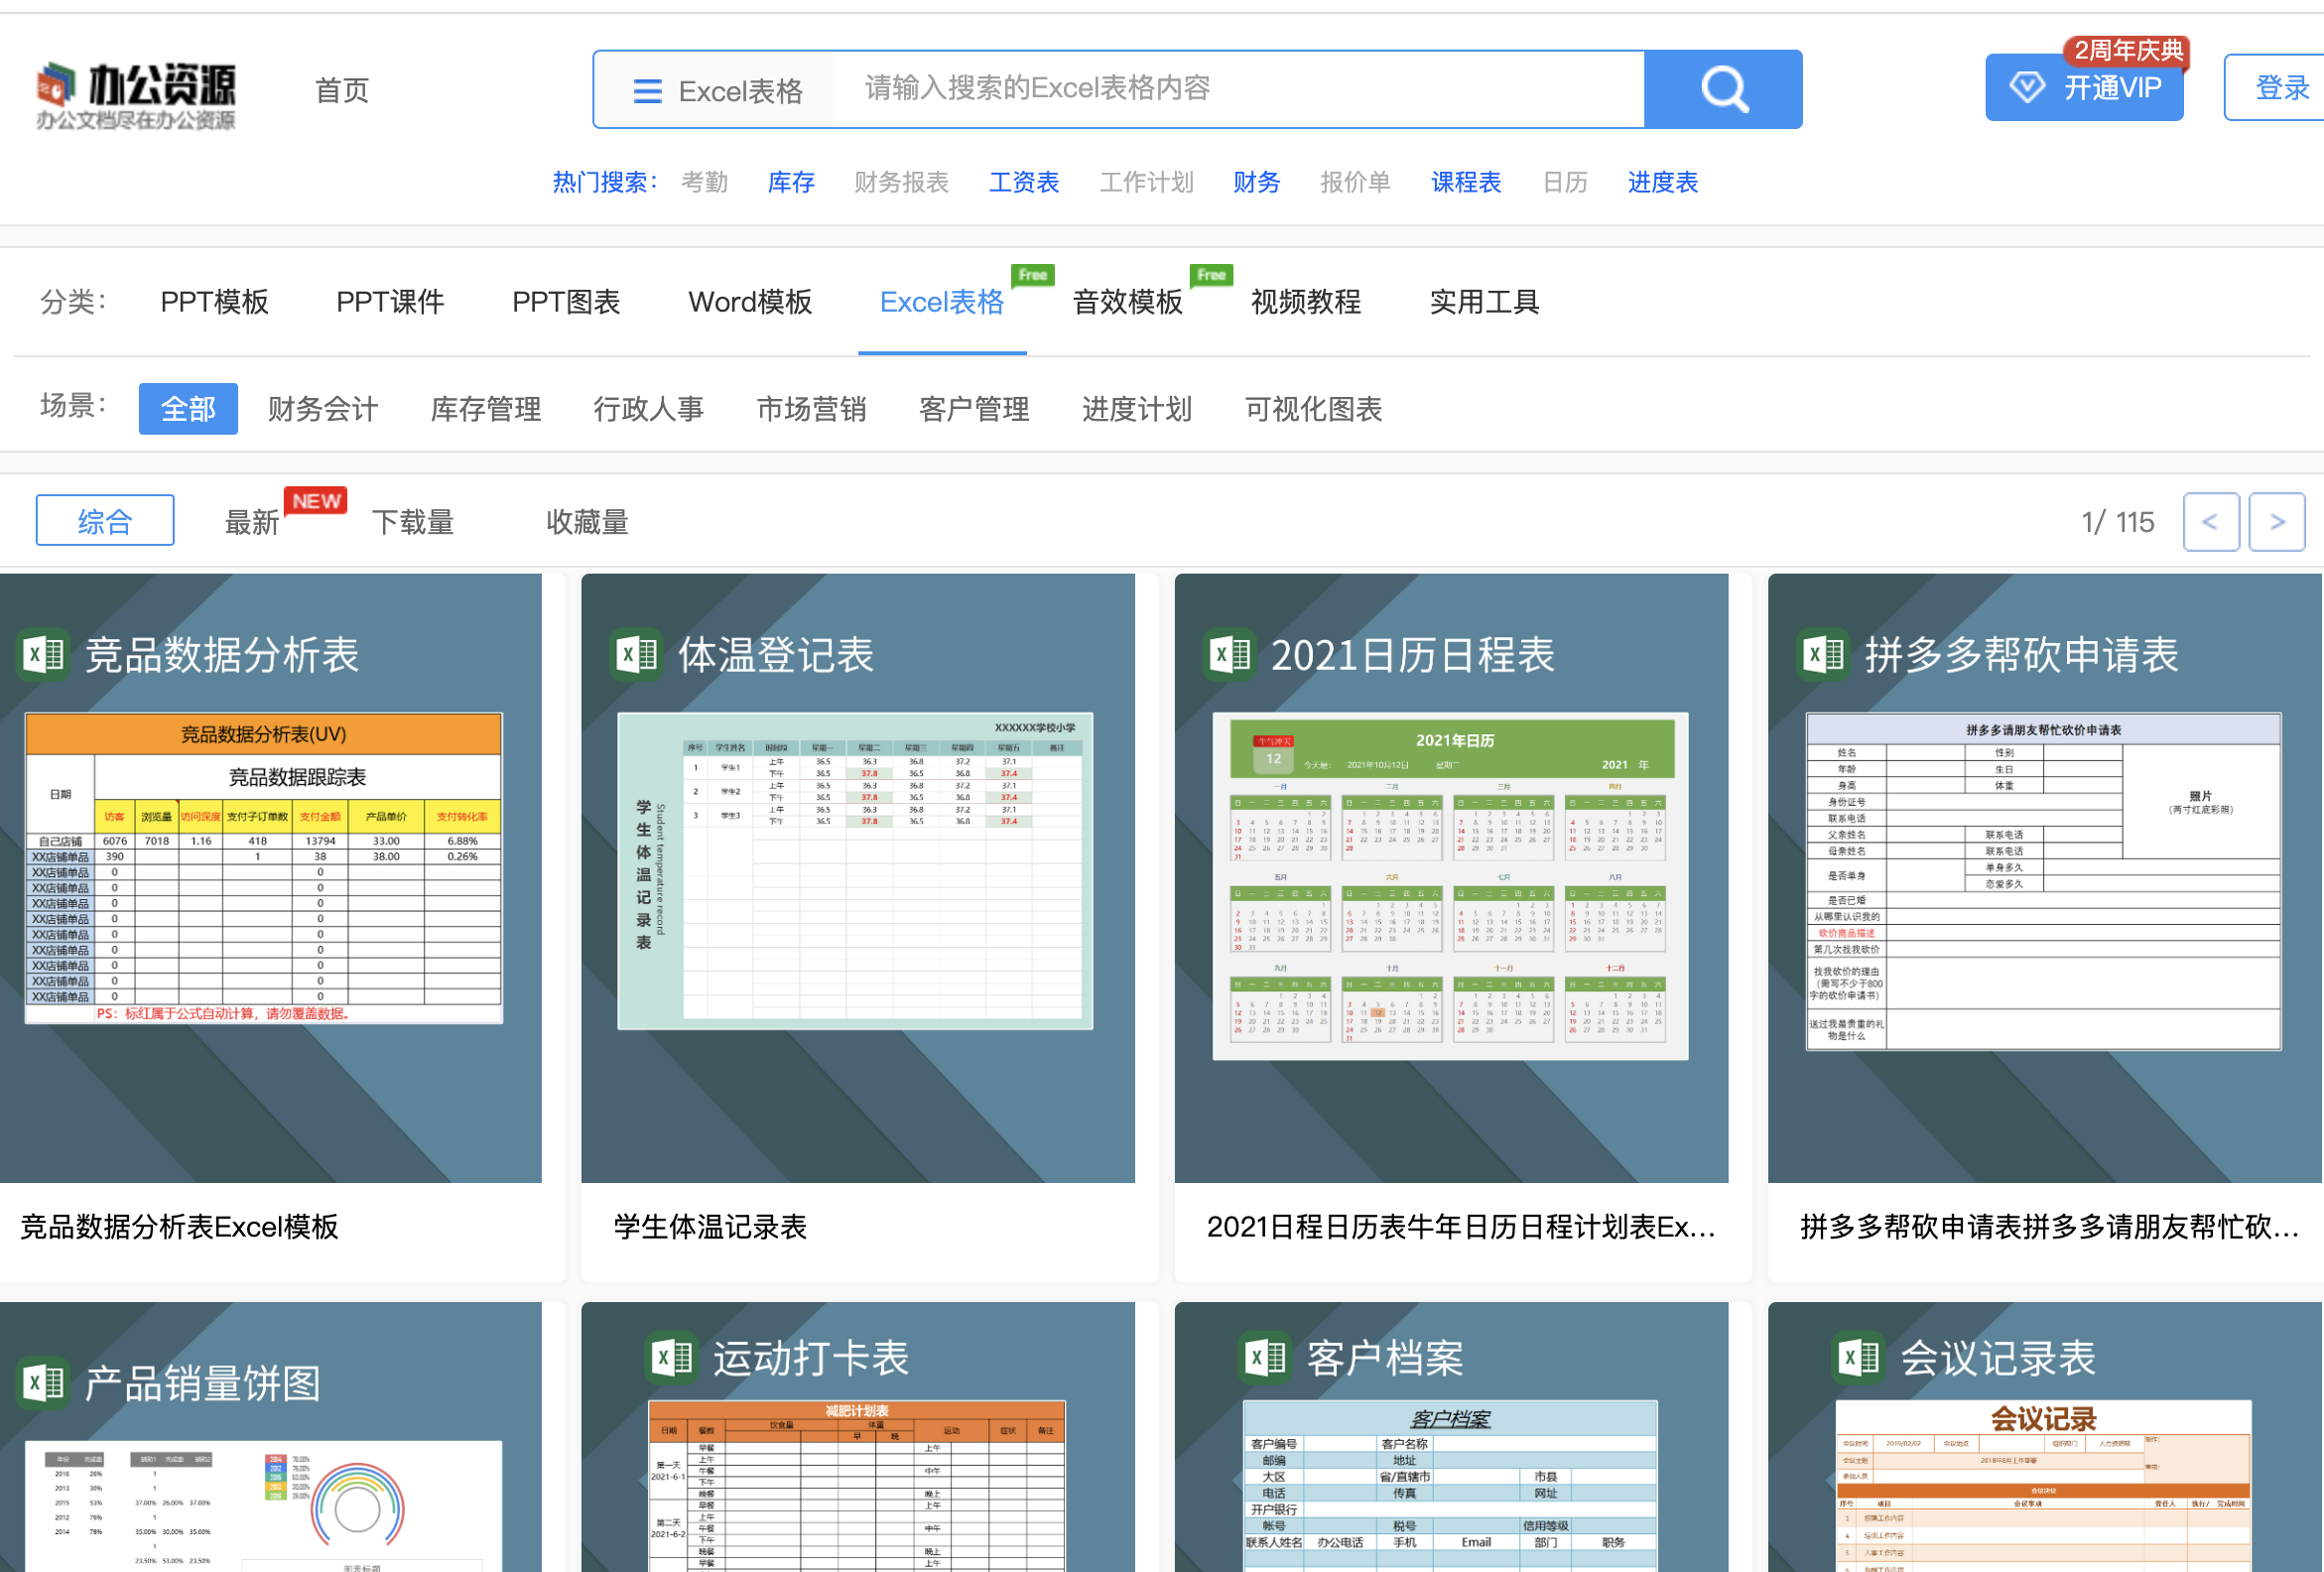
Task: Select the 全部 scene filter
Action: click(188, 409)
